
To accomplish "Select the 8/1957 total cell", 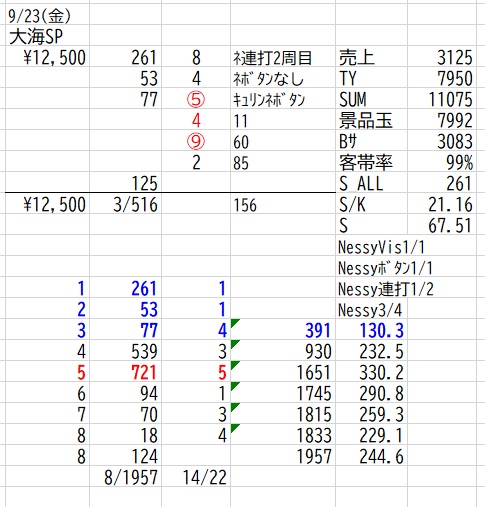I will click(131, 478).
